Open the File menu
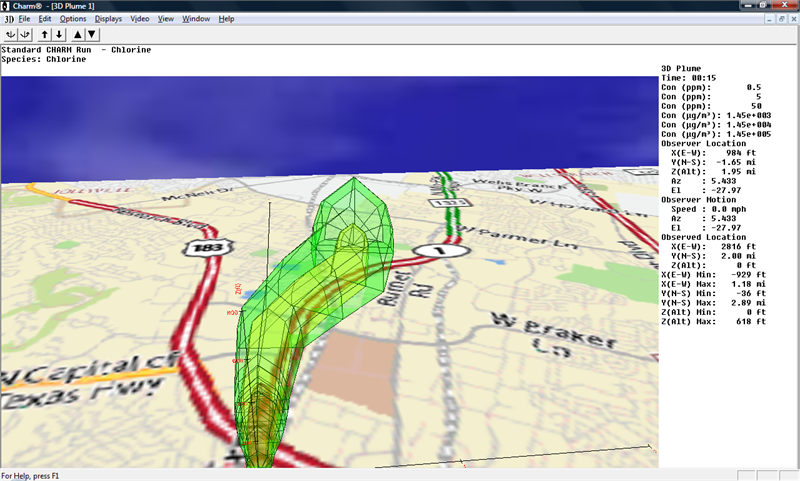Screen dimensions: 800x481 pyautogui.click(x=25, y=19)
